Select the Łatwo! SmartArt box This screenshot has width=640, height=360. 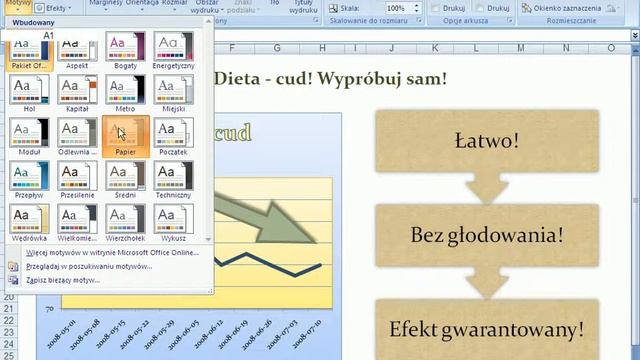[487, 141]
